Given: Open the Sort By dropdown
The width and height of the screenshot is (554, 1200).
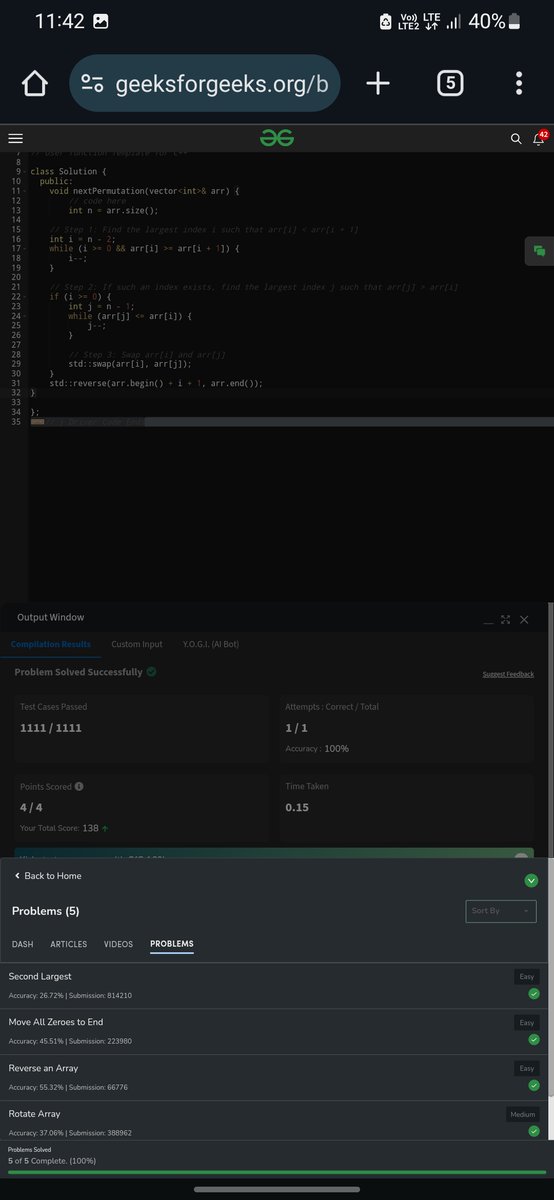Looking at the screenshot, I should pyautogui.click(x=501, y=911).
